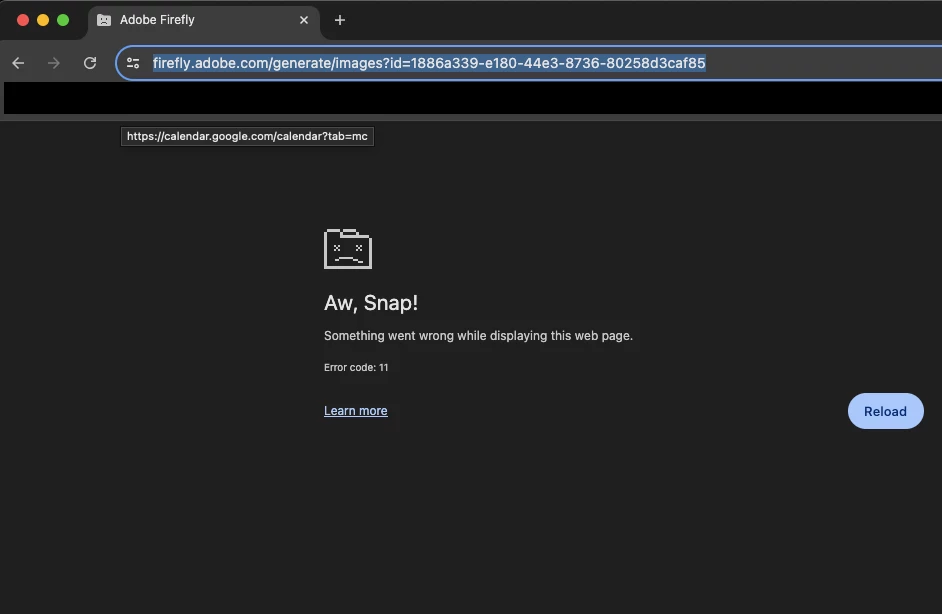Viewport: 942px width, 614px height.
Task: Maximize window with green traffic light button
Action: (63, 20)
